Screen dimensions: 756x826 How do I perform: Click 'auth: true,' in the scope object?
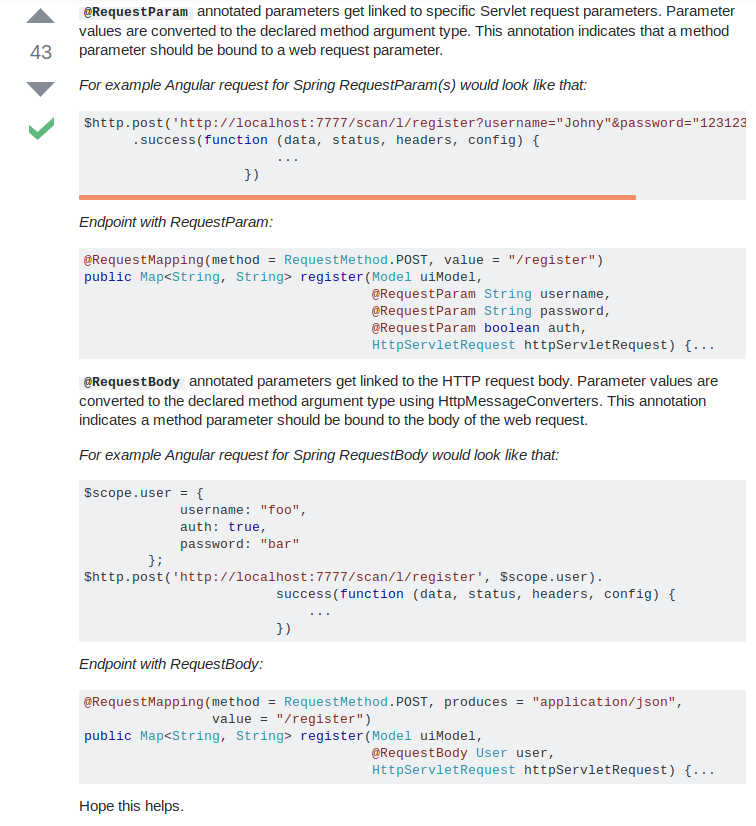point(223,527)
